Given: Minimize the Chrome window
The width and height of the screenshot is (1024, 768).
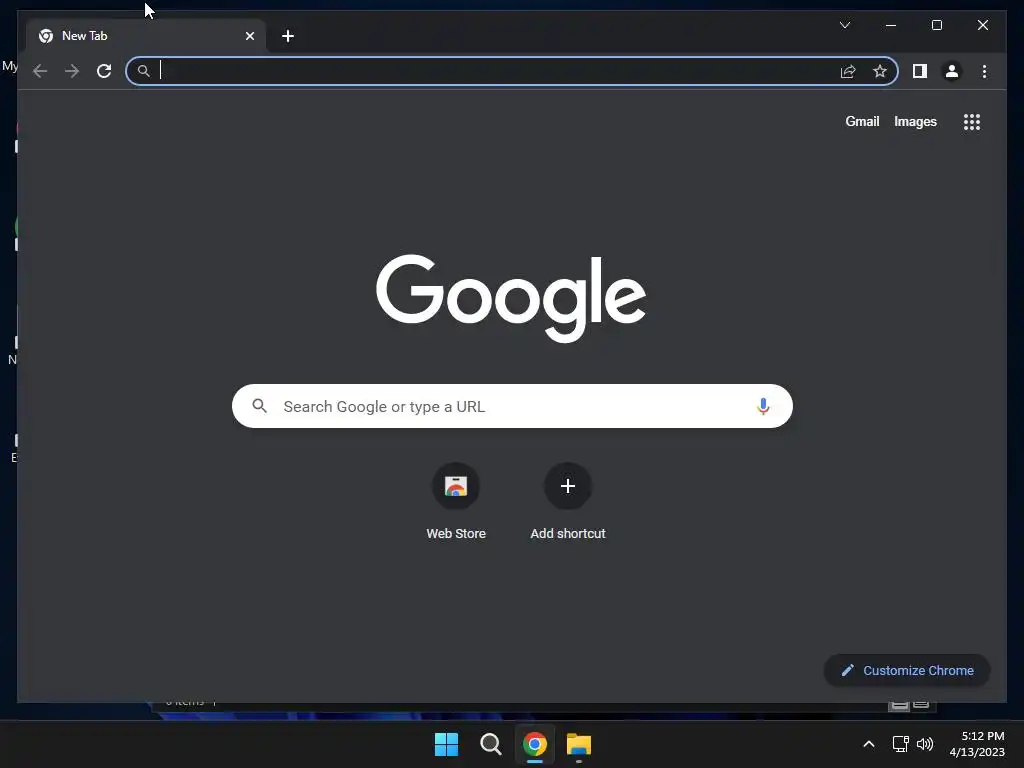Looking at the screenshot, I should pyautogui.click(x=891, y=25).
